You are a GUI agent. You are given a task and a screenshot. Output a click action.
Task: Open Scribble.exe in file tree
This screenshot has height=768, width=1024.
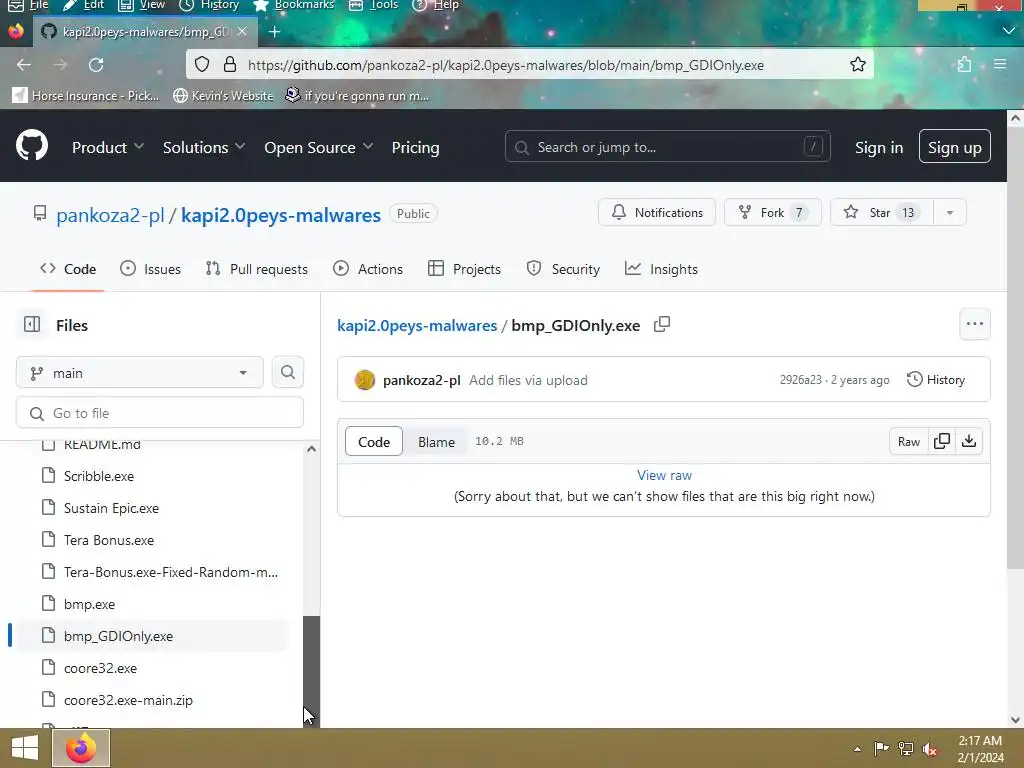99,476
